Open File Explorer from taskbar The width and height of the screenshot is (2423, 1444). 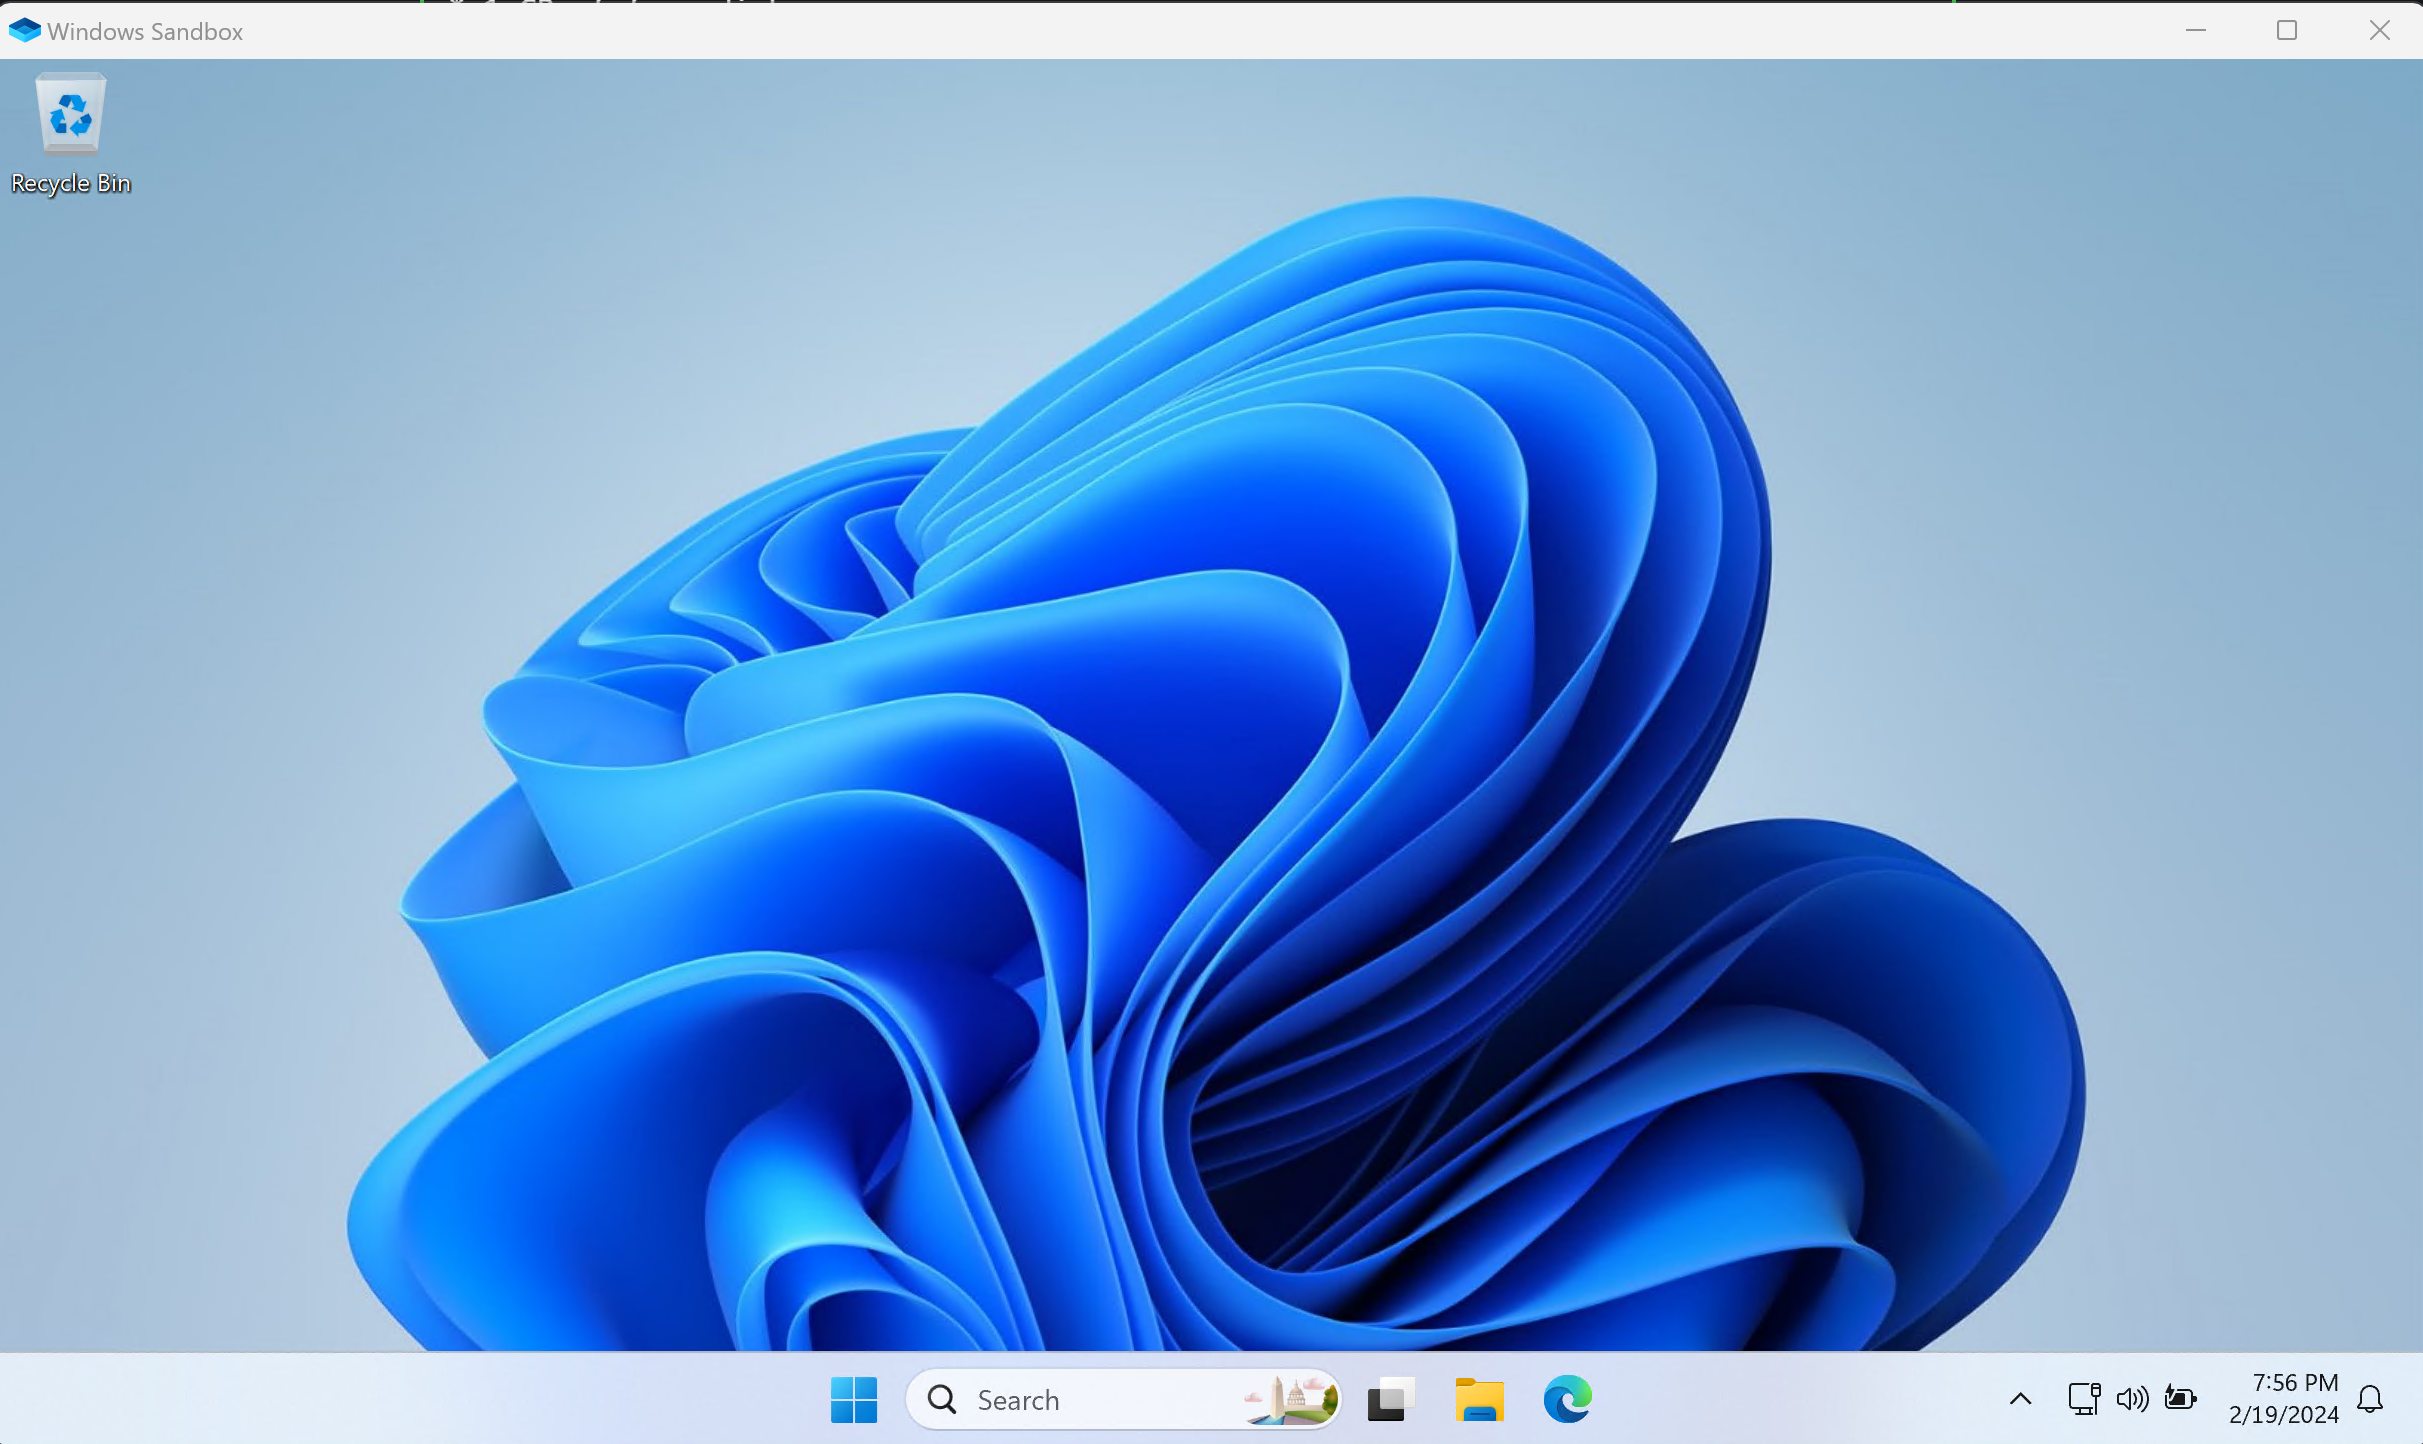tap(1480, 1399)
